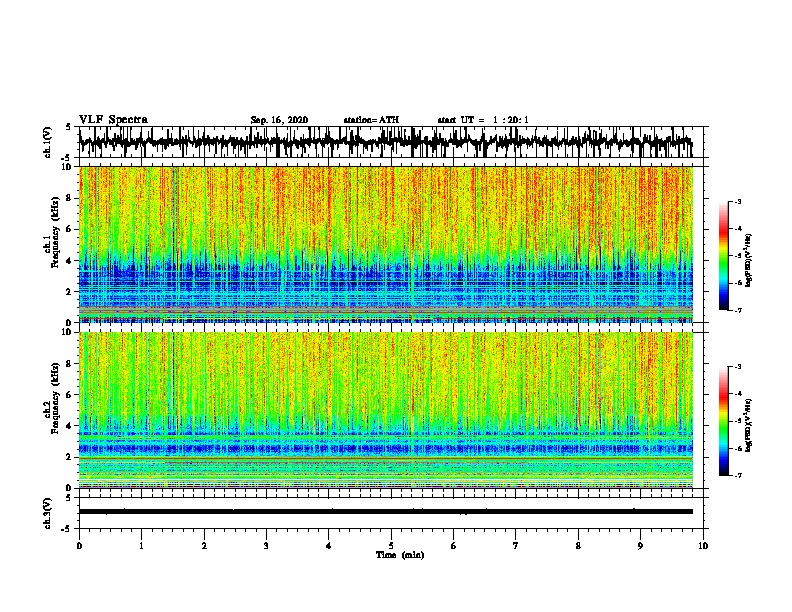Image resolution: width=792 pixels, height=612 pixels.
Task: Click the "7" tick on time axis
Action: [x=516, y=546]
